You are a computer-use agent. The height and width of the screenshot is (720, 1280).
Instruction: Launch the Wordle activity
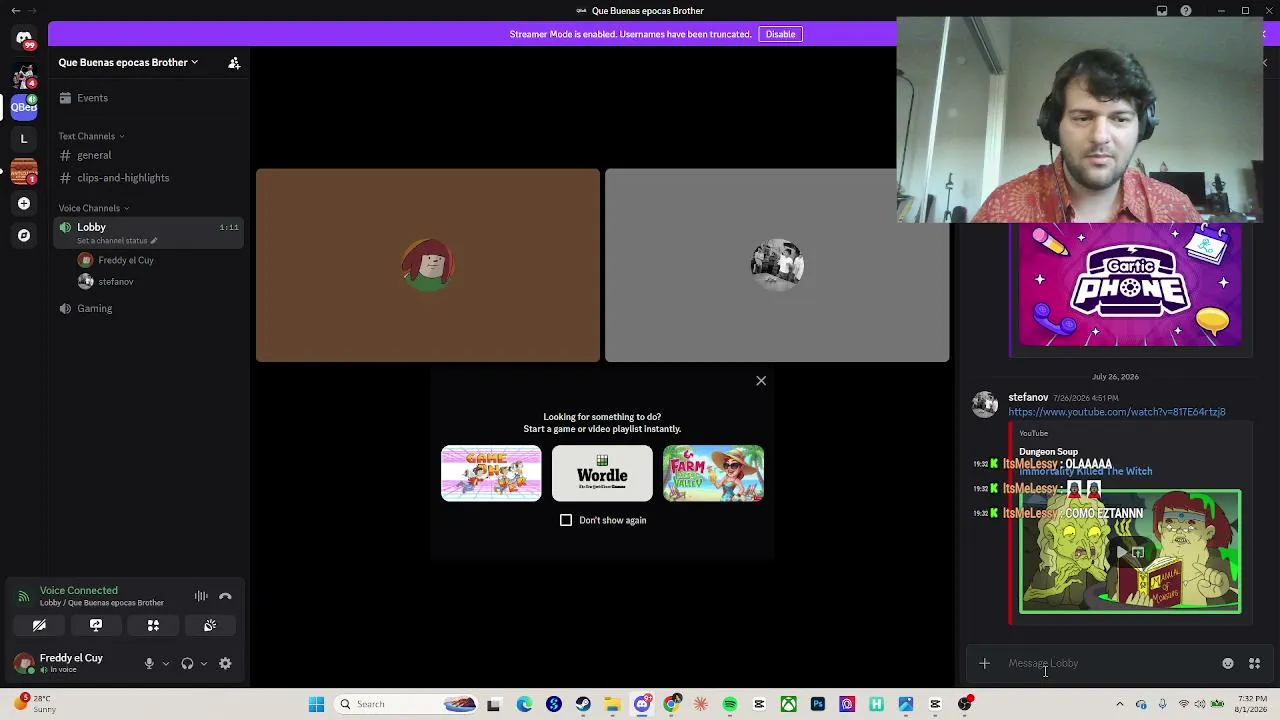point(602,474)
